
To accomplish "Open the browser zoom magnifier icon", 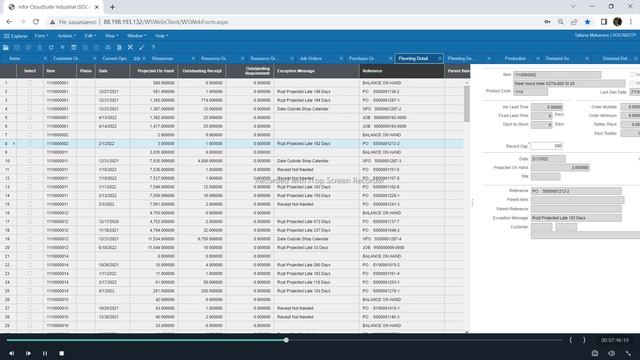I will point(560,22).
